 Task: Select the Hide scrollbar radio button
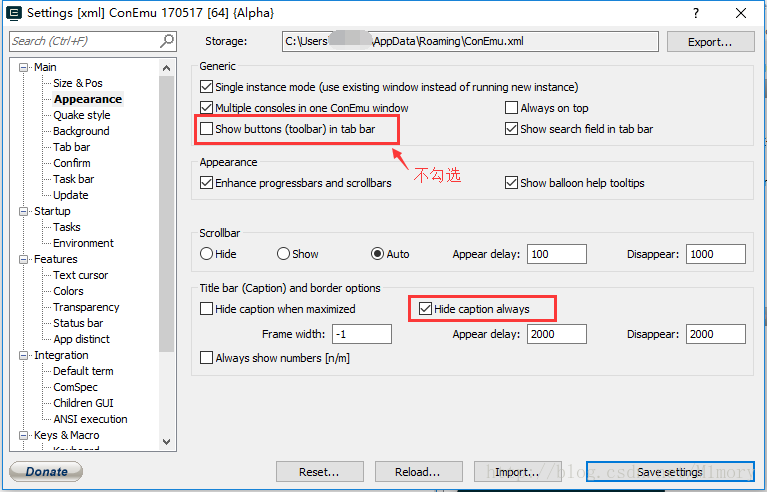coord(206,254)
